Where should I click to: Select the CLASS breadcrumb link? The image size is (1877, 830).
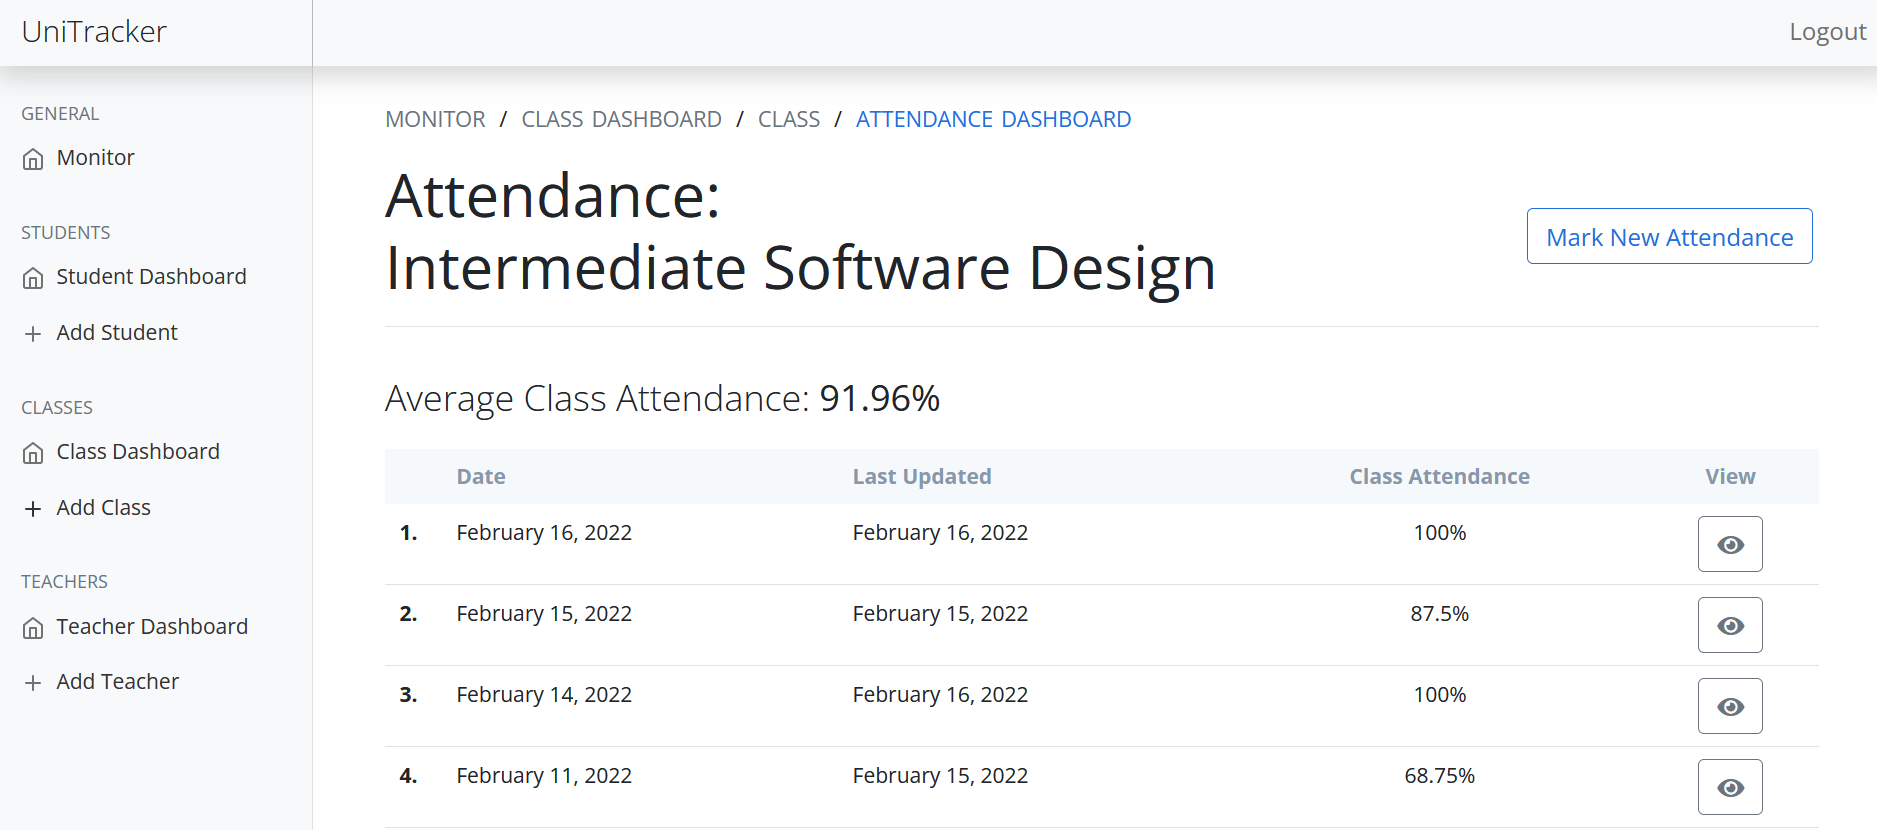788,120
